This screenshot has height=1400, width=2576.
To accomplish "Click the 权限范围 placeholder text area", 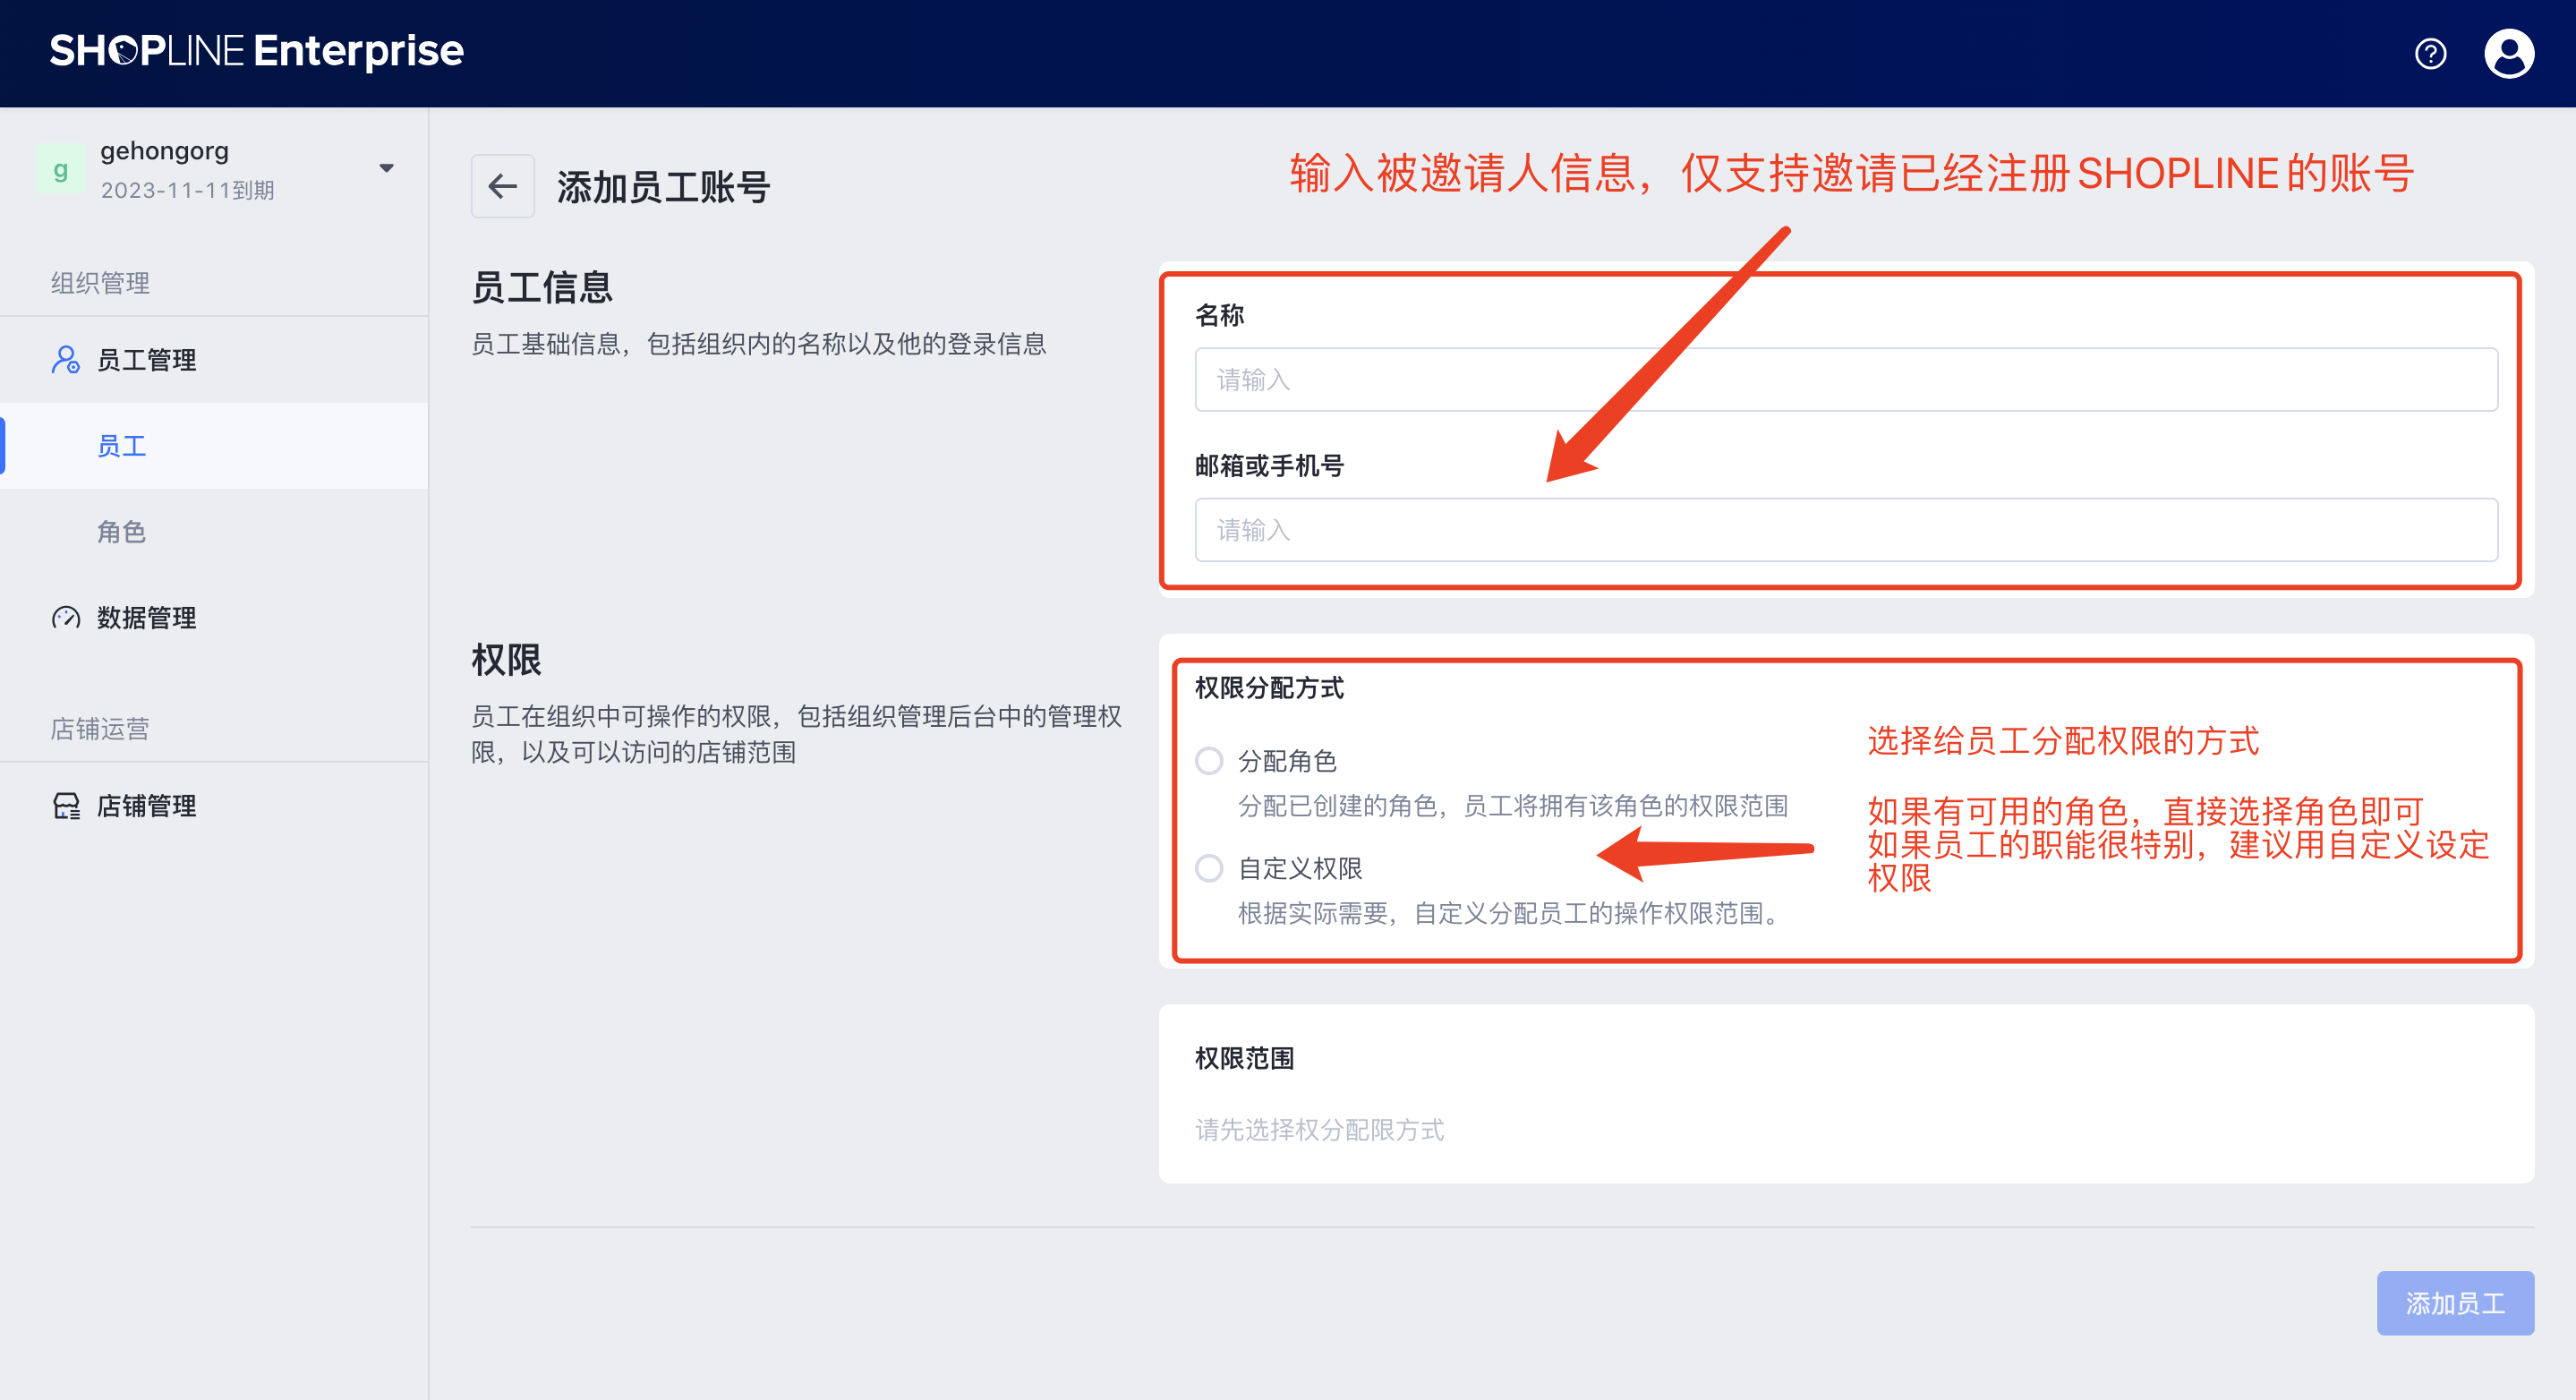I will click(x=1319, y=1130).
